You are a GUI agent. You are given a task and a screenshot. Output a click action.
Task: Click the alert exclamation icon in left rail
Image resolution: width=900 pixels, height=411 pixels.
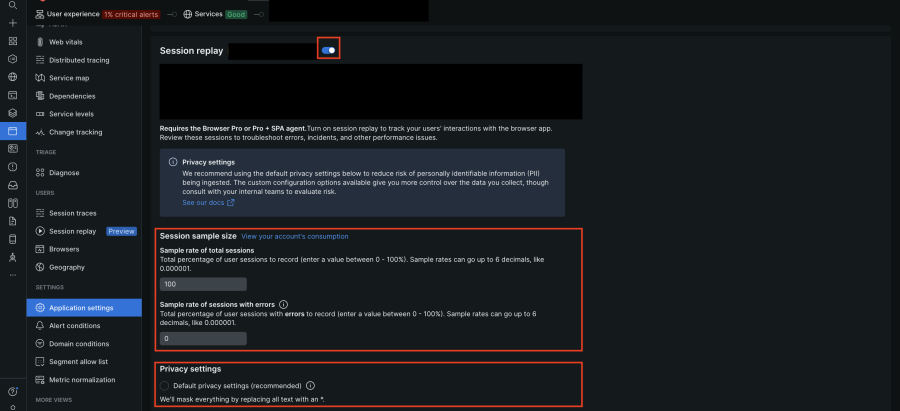[13, 167]
